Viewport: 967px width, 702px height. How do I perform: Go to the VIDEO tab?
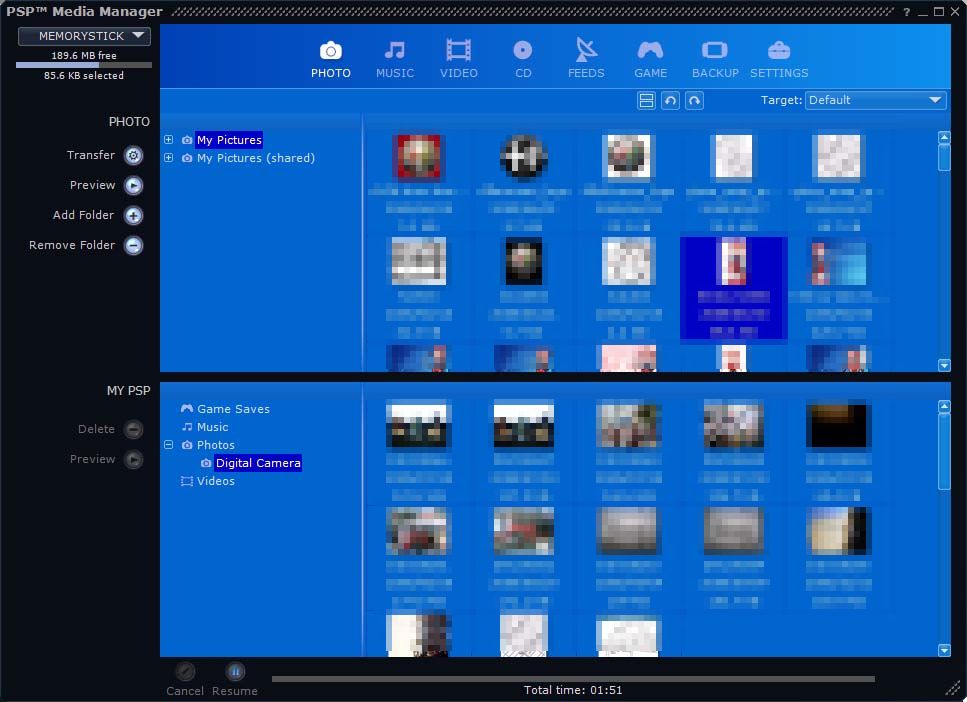click(458, 60)
